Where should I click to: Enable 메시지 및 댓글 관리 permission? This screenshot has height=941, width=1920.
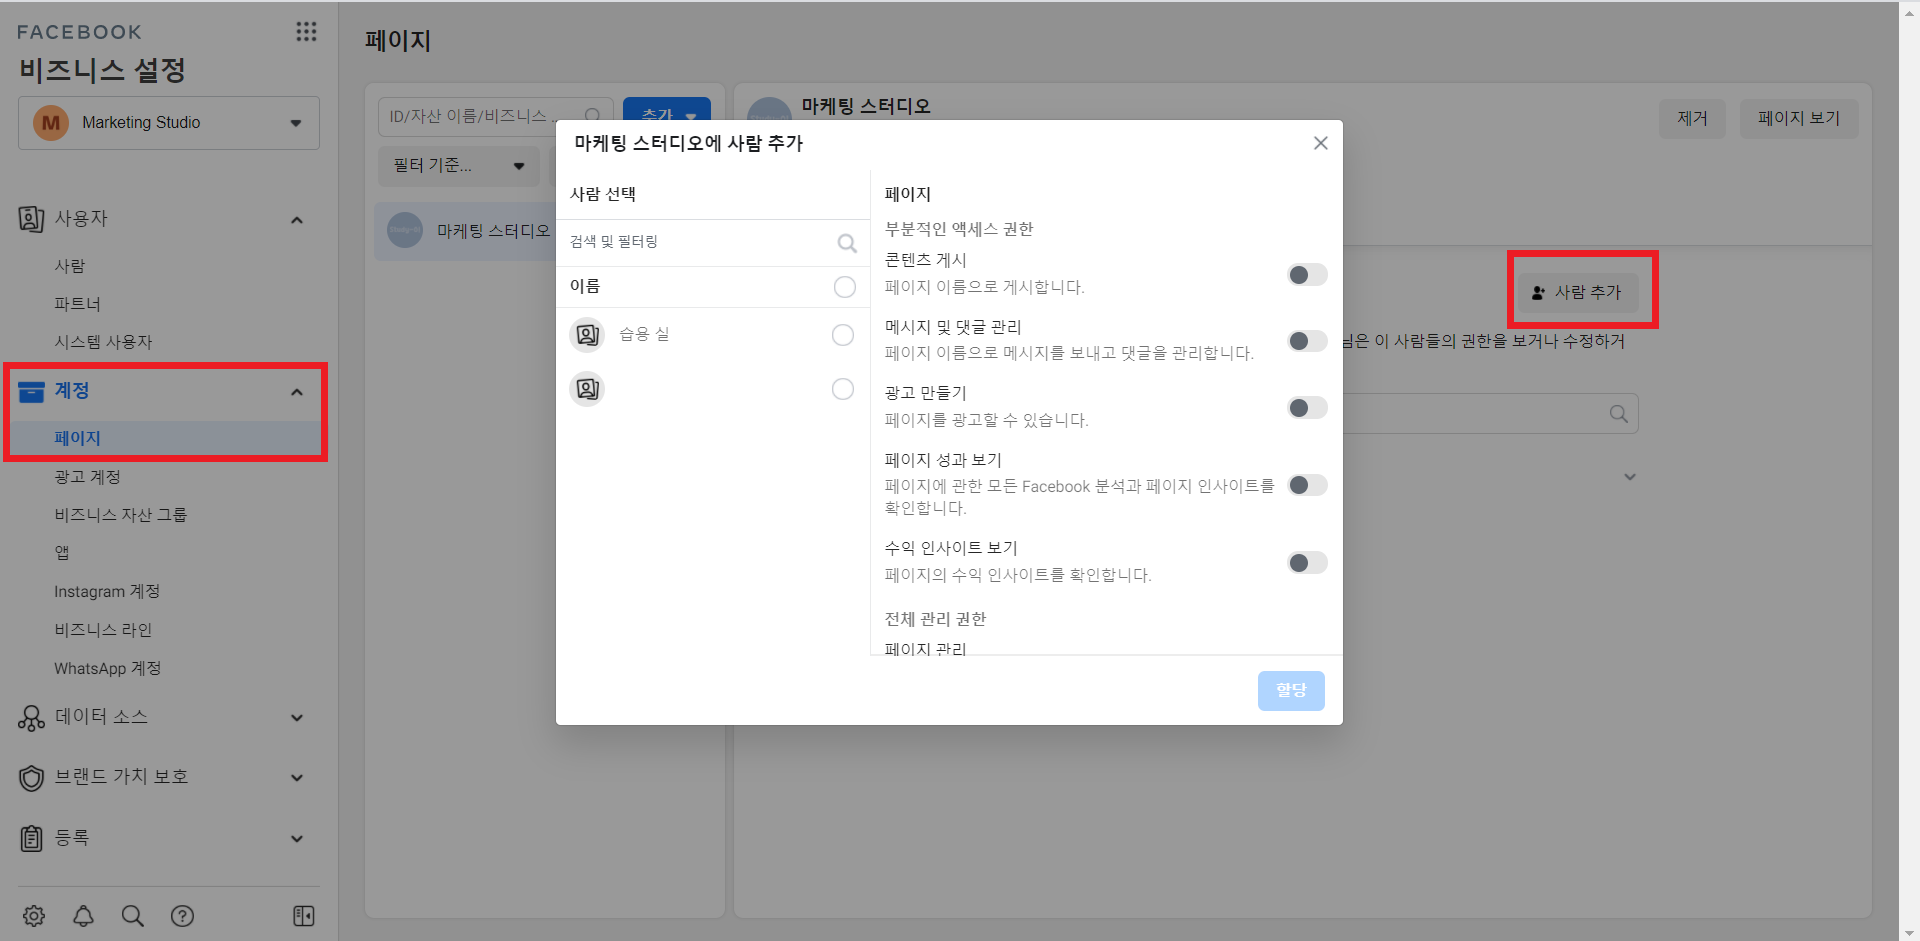[x=1307, y=341]
